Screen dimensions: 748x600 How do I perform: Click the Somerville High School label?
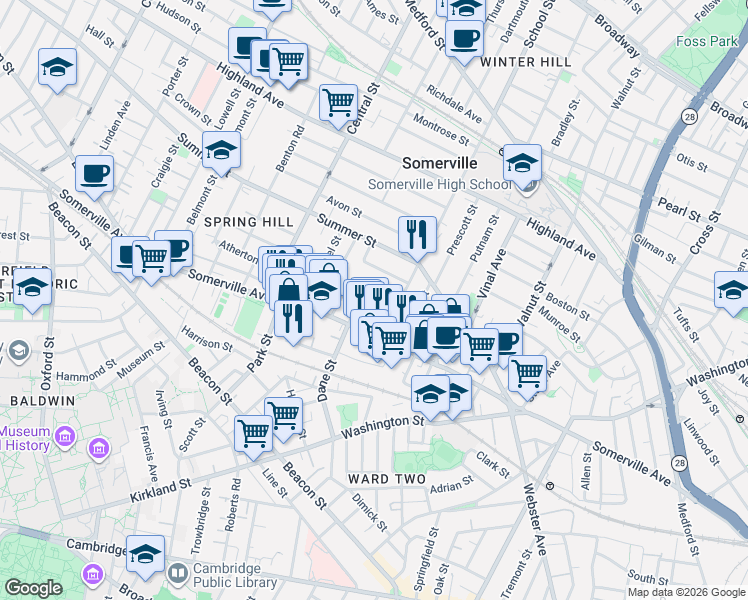point(439,185)
